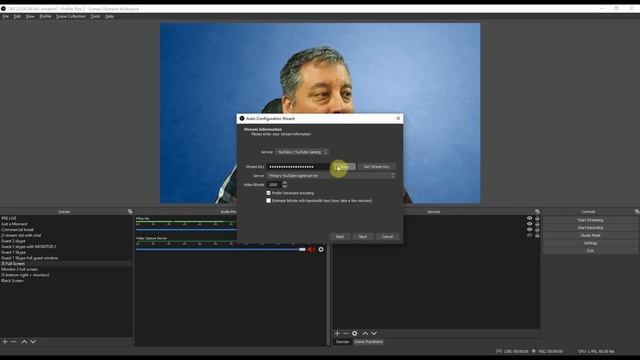The image size is (640, 360).
Task: Move the selected scene down
Action: pos(33,341)
